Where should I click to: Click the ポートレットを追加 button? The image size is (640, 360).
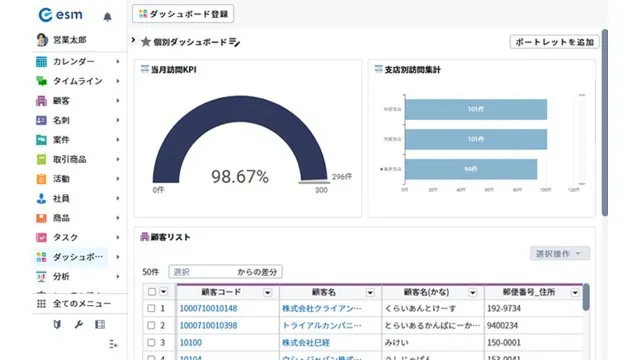[554, 42]
